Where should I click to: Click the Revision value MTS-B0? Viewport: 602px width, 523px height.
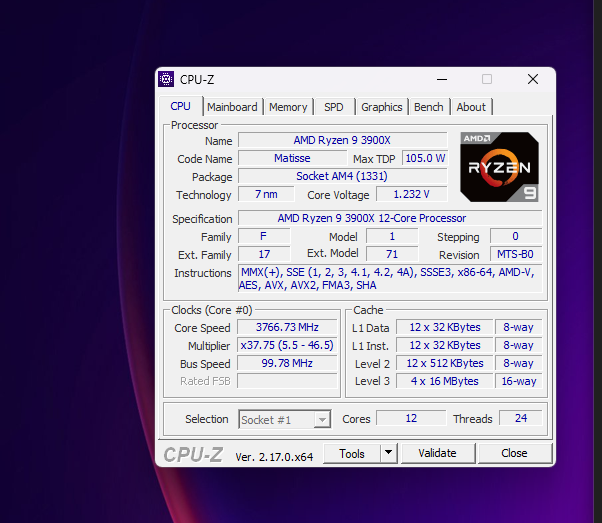click(x=516, y=254)
